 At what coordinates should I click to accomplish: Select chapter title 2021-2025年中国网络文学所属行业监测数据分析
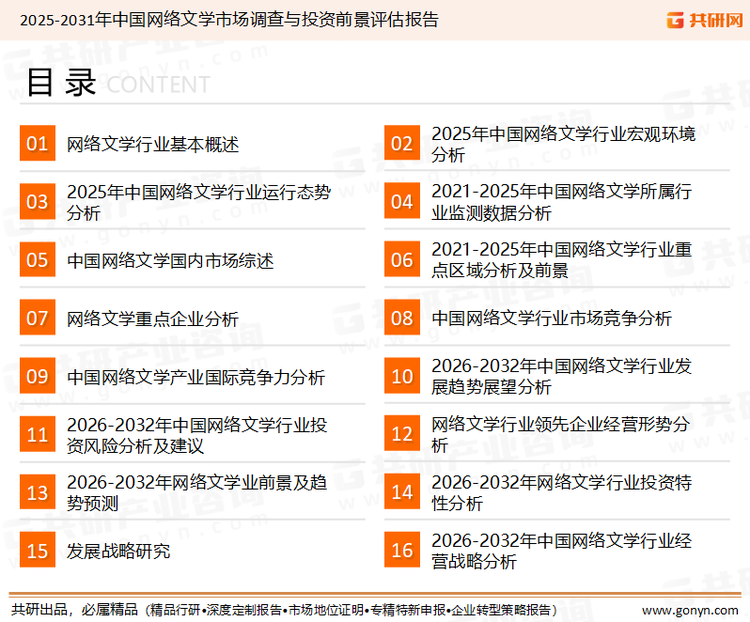(562, 202)
